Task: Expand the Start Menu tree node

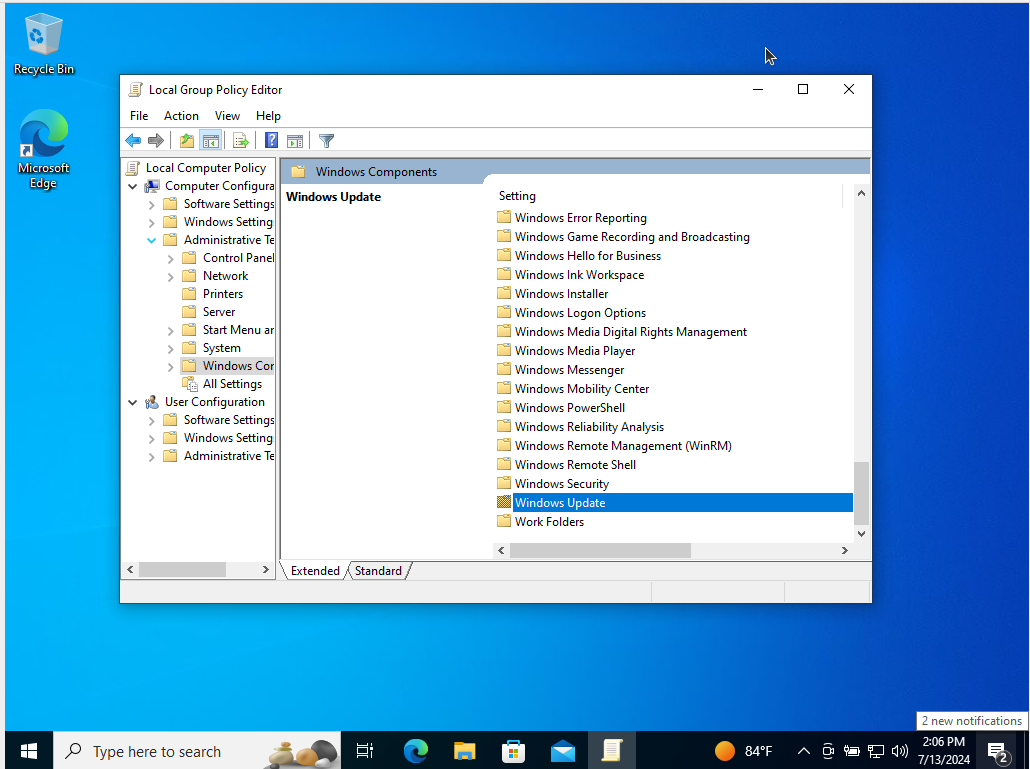Action: 171,330
